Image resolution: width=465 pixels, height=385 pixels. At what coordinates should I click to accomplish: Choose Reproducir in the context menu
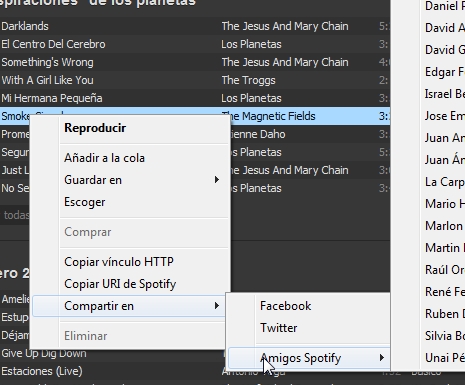click(95, 128)
